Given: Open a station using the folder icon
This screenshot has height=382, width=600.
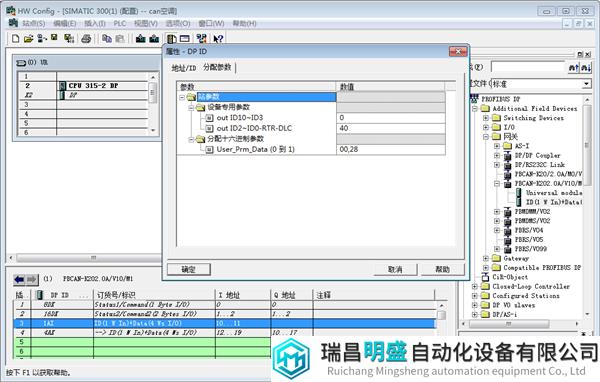Looking at the screenshot, I should (28, 38).
